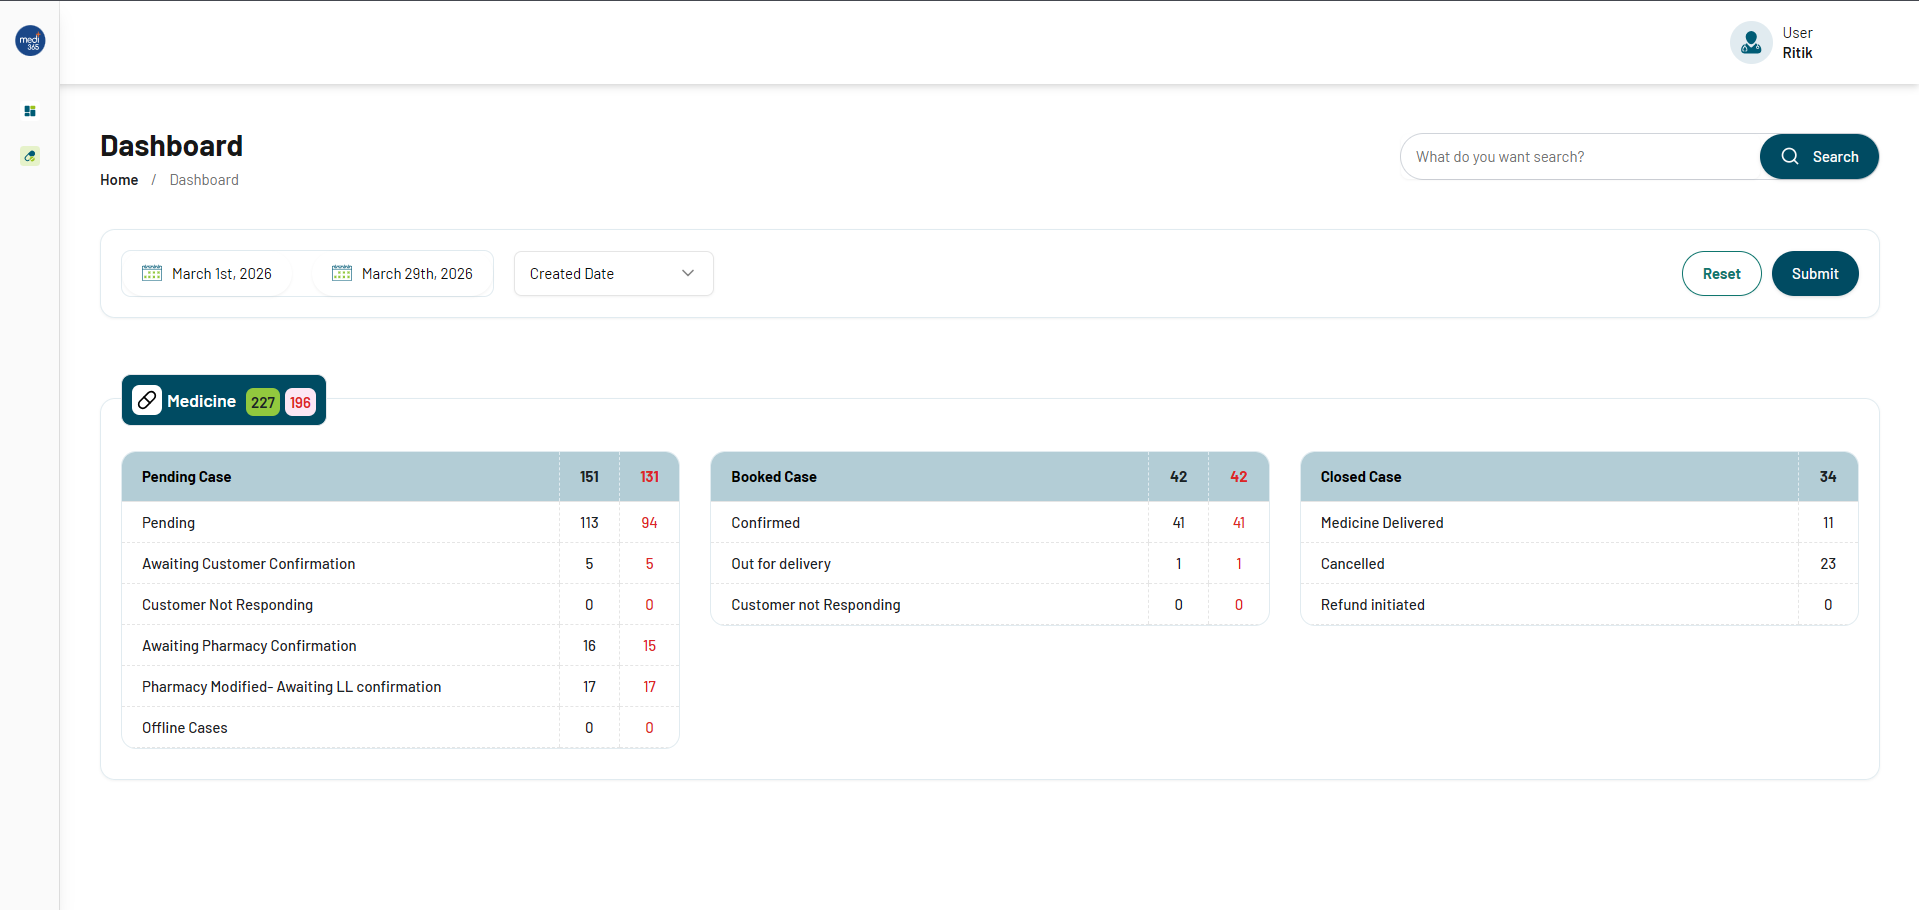This screenshot has height=910, width=1919.
Task: Click the medi365 logo in the sidebar
Action: pos(30,41)
